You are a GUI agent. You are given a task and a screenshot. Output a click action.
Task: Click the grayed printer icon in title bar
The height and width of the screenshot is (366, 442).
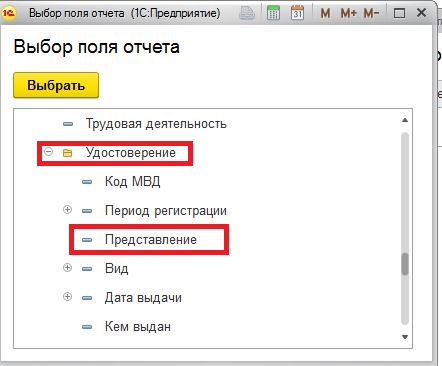click(247, 13)
